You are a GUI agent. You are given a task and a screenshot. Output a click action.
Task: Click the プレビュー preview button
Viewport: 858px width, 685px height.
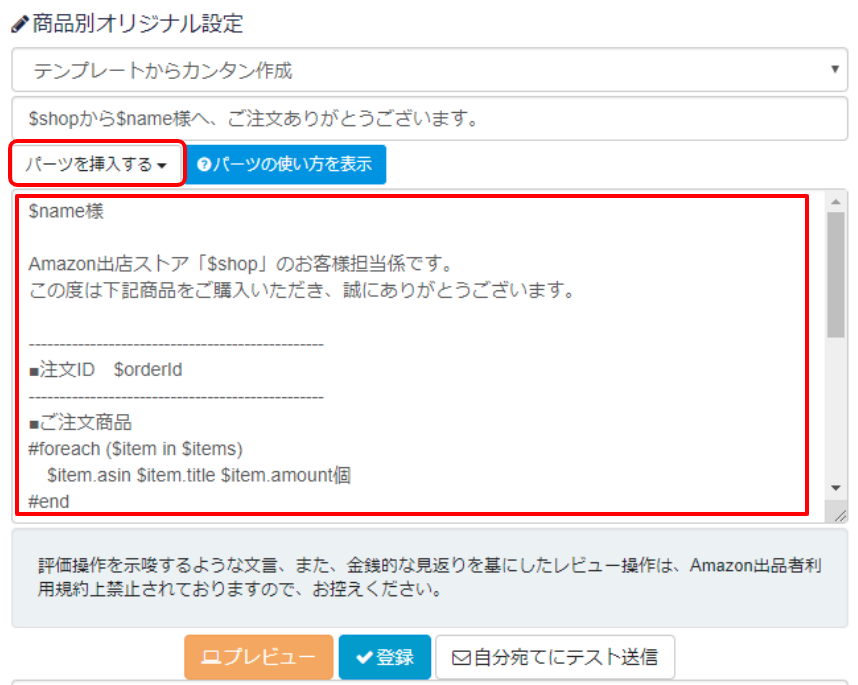coord(259,657)
